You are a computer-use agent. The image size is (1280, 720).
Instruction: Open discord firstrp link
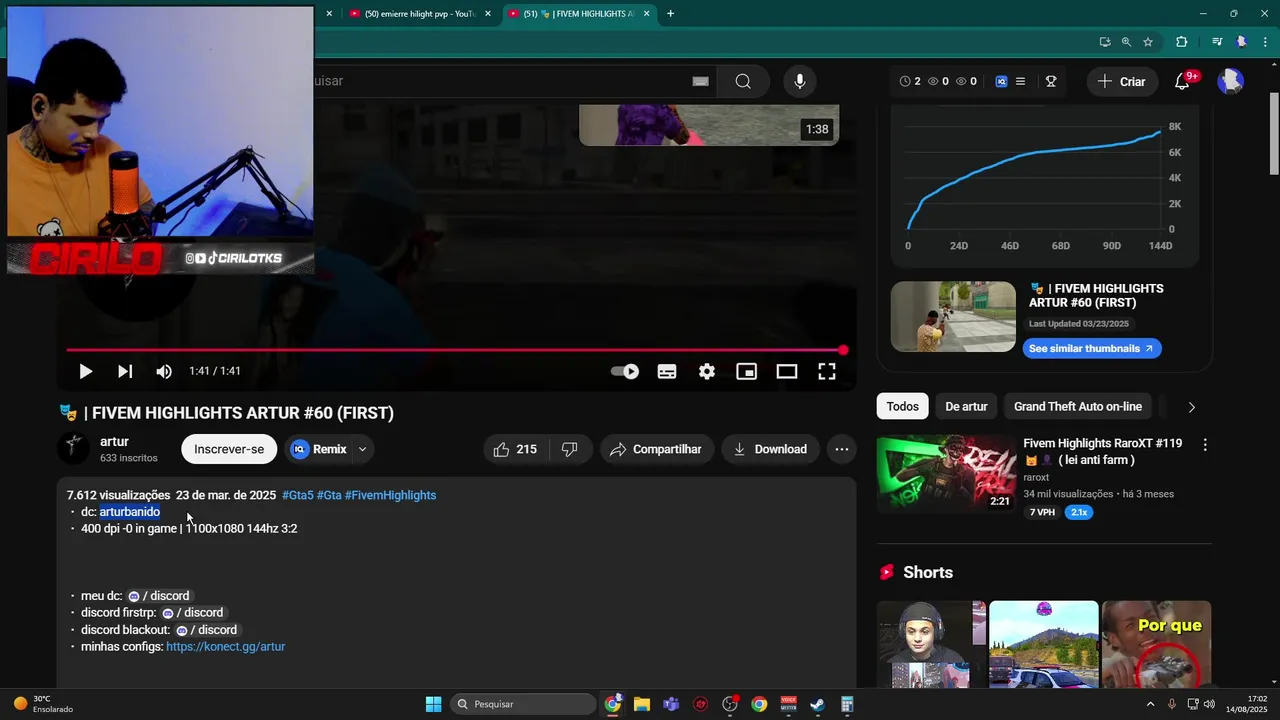coord(192,613)
